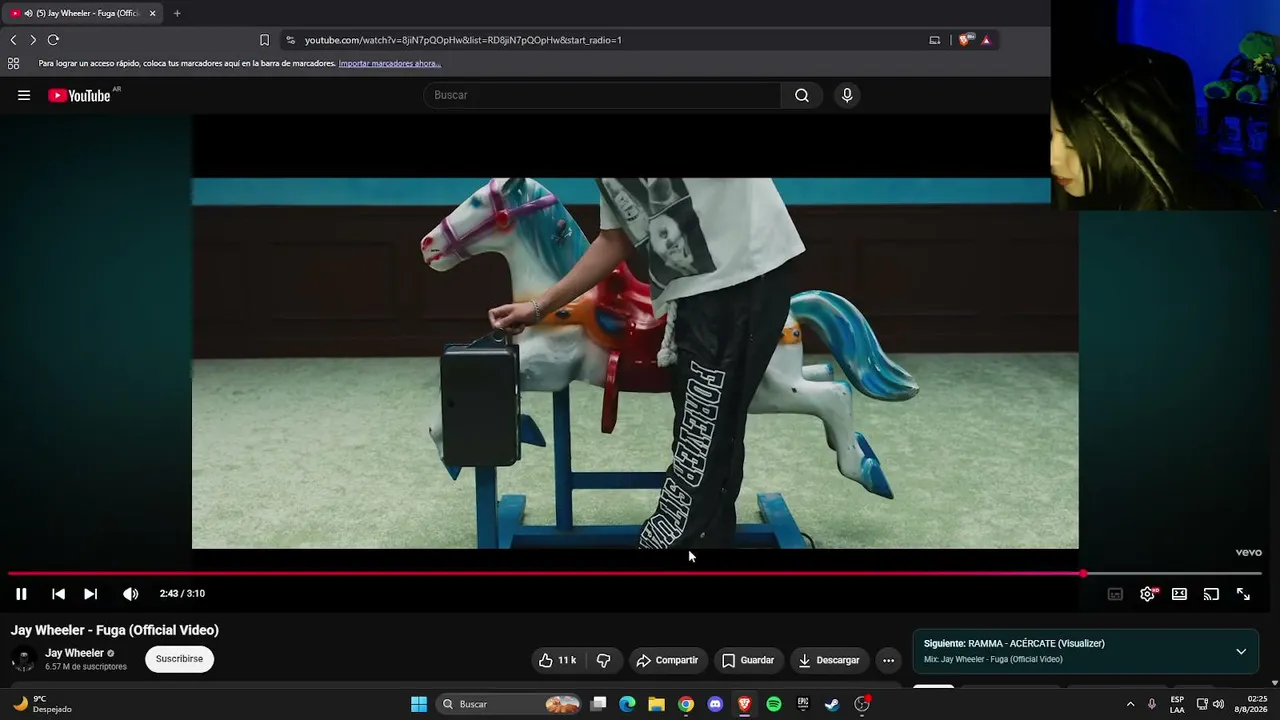Pause the video playback
Image resolution: width=1280 pixels, height=720 pixels.
(x=21, y=594)
